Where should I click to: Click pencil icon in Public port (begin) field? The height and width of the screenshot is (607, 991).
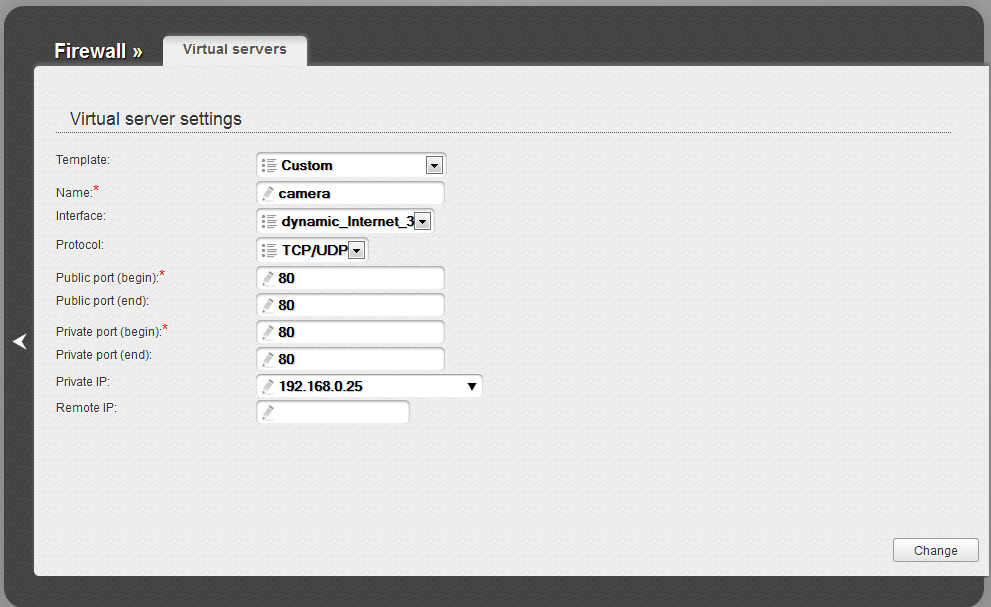268,279
